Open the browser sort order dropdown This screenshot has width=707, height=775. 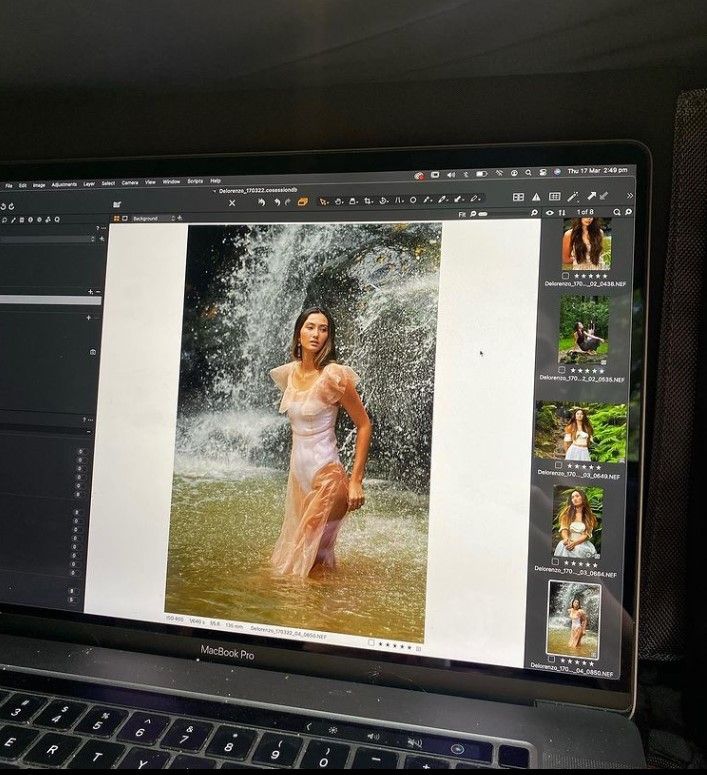[563, 212]
